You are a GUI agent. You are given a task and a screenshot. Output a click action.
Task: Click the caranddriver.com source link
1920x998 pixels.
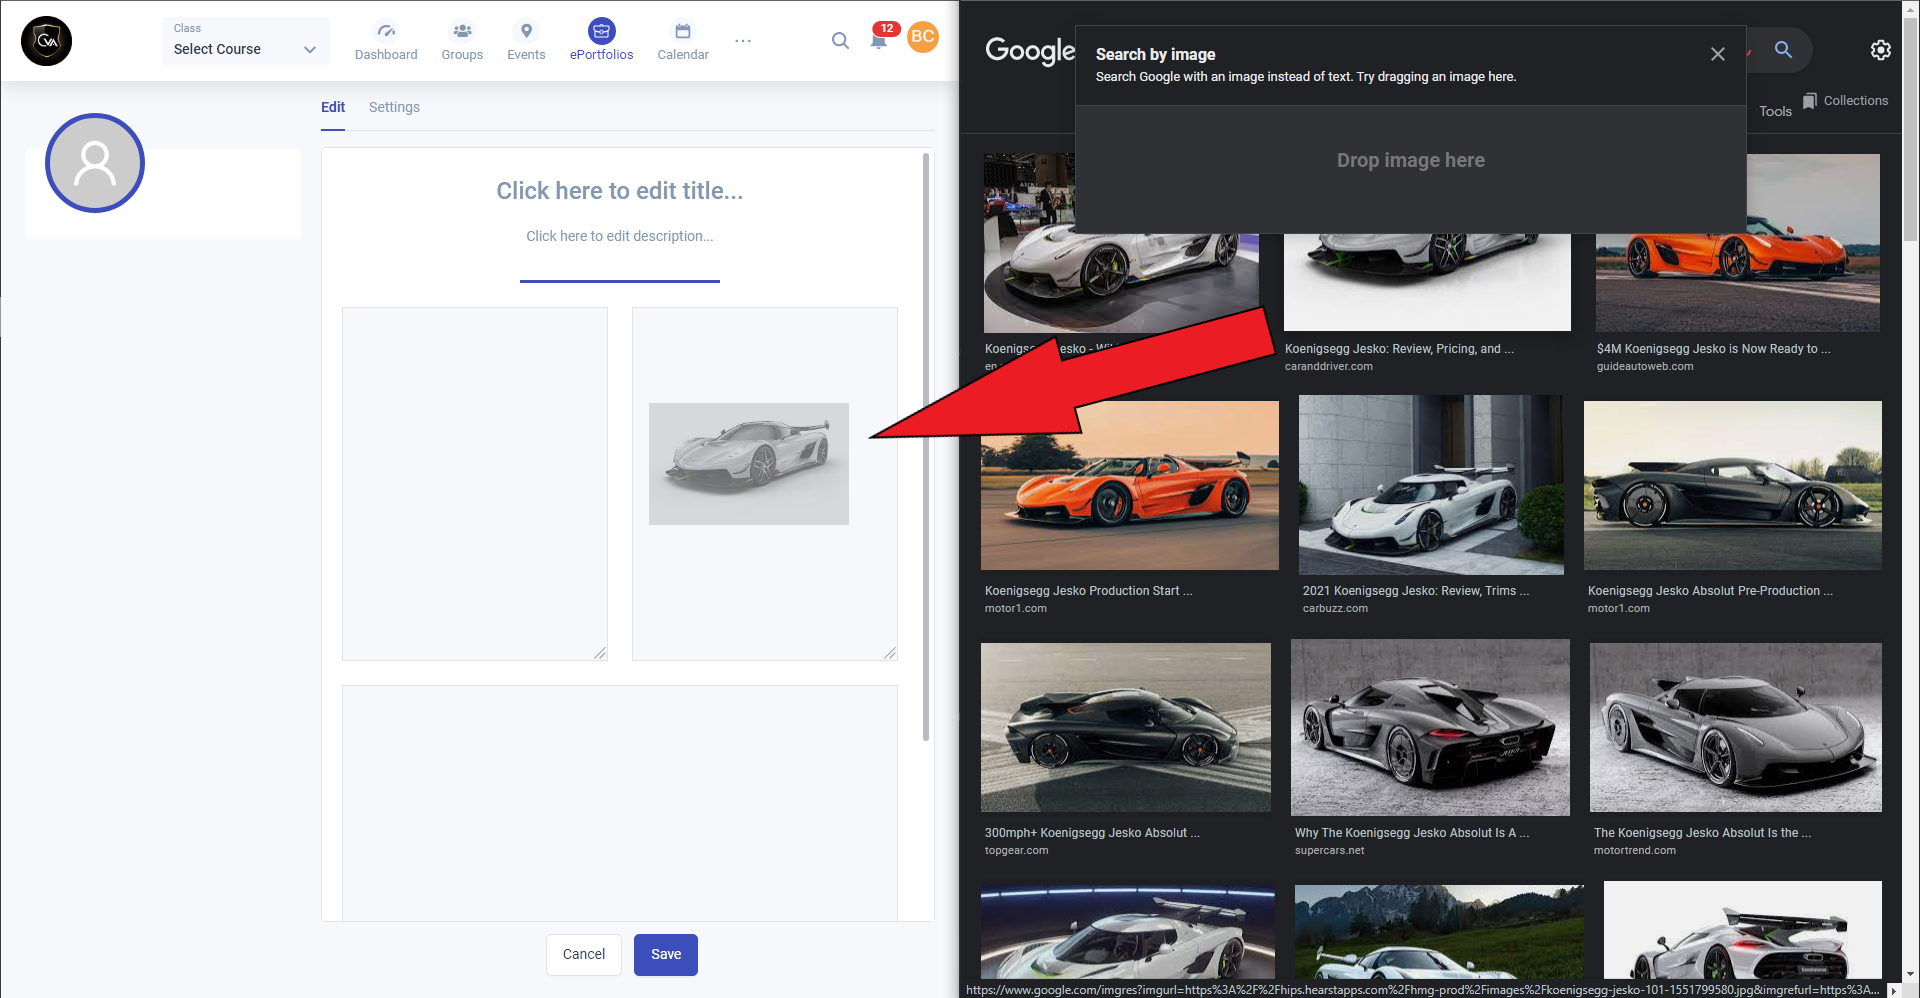click(1328, 367)
